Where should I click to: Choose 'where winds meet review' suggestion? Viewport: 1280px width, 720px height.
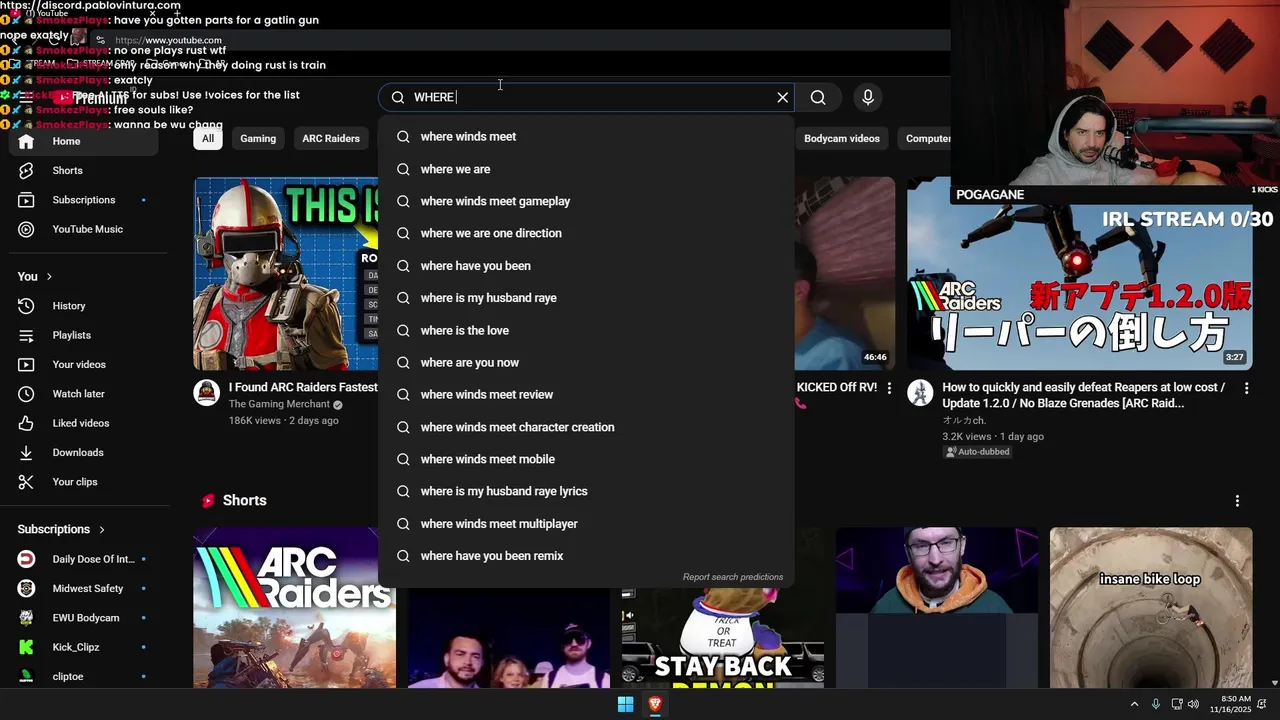(x=586, y=394)
